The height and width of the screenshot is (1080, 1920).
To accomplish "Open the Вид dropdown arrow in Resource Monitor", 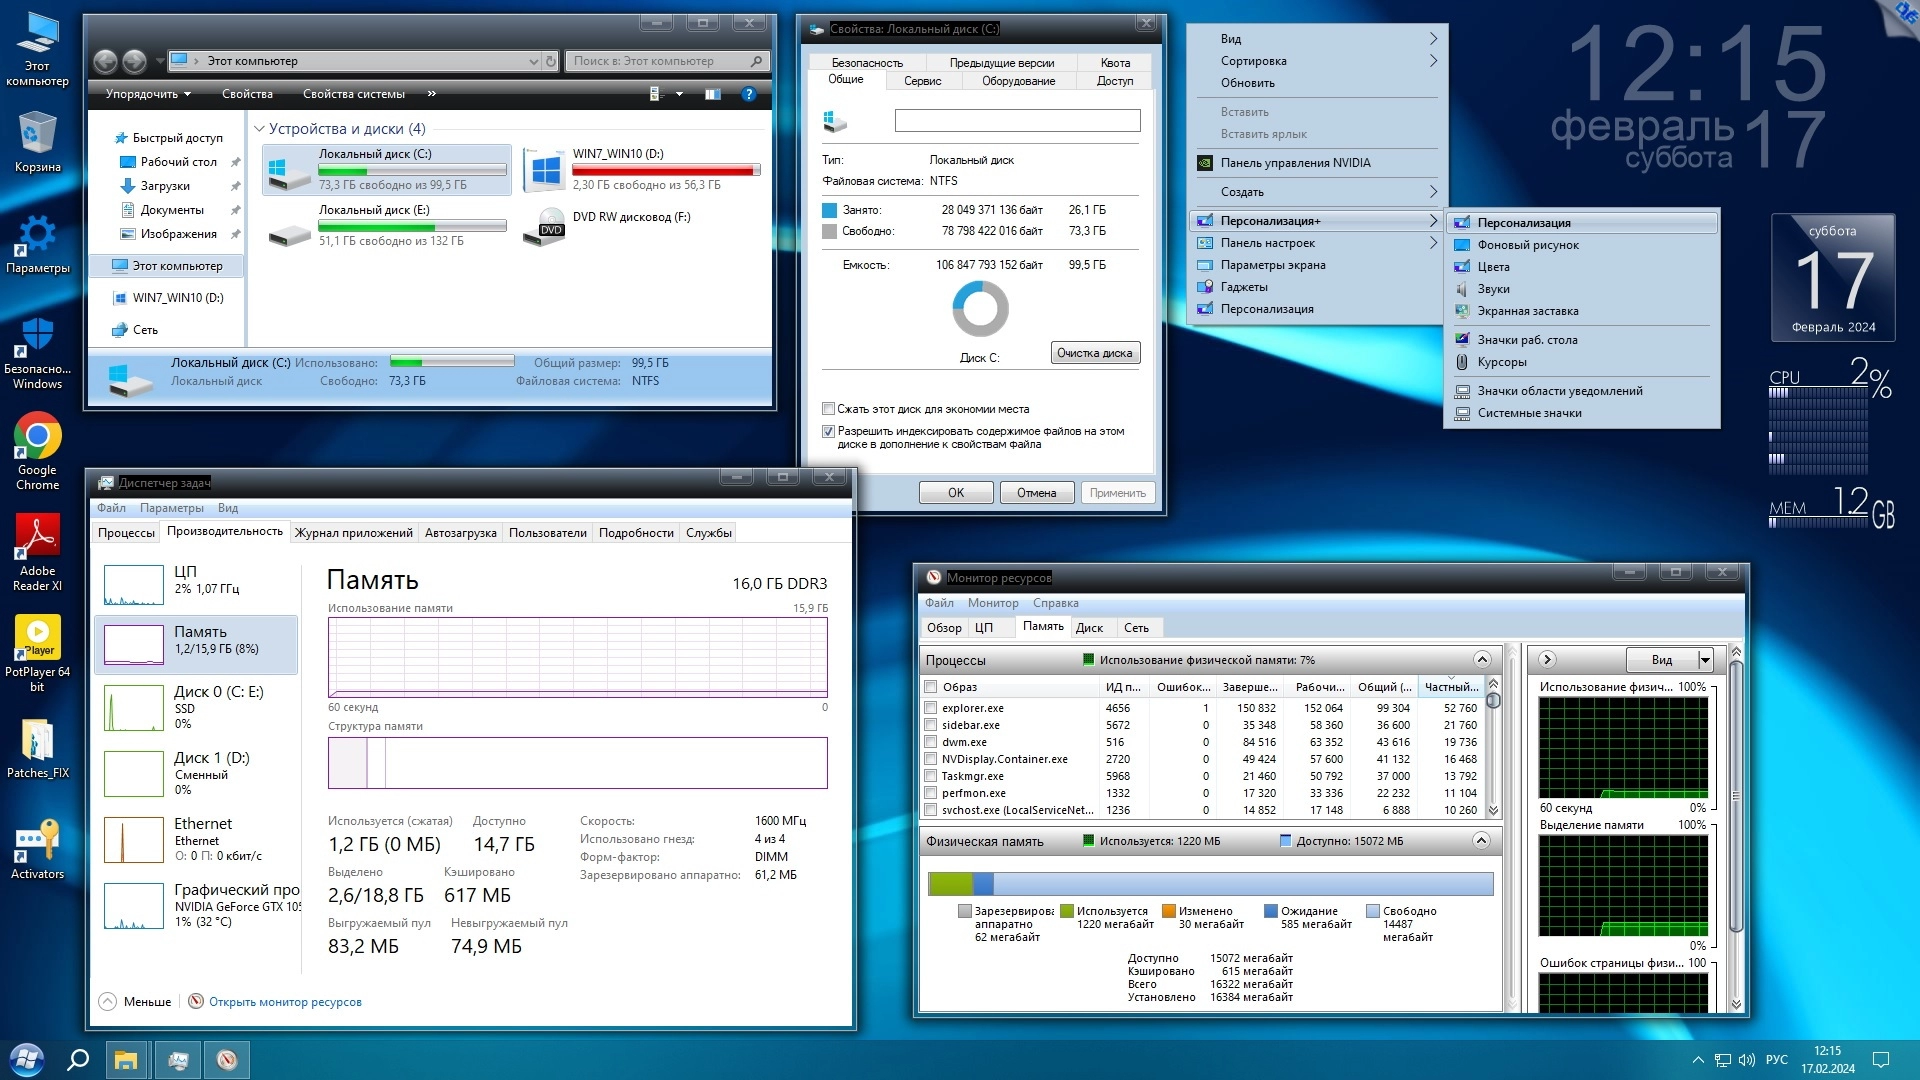I will pos(1705,660).
